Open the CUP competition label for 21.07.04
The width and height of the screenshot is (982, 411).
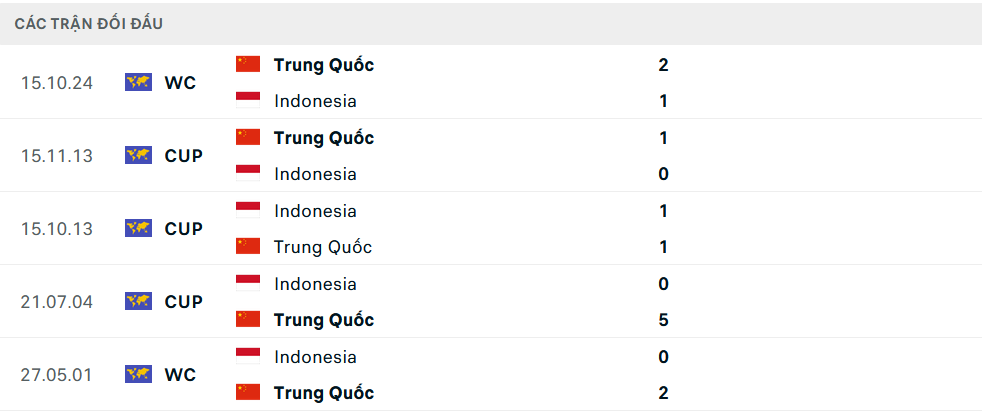click(183, 302)
